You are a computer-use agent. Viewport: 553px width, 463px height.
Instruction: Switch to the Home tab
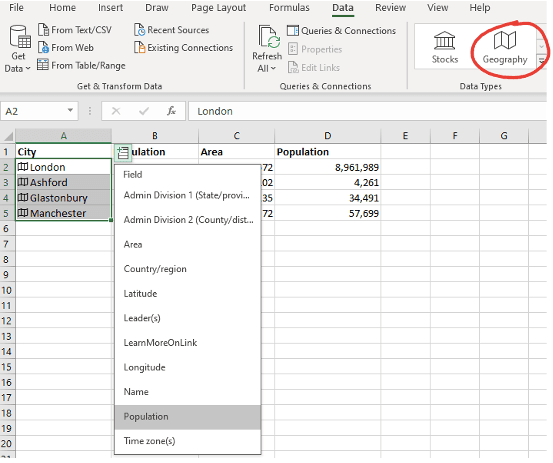[x=62, y=8]
